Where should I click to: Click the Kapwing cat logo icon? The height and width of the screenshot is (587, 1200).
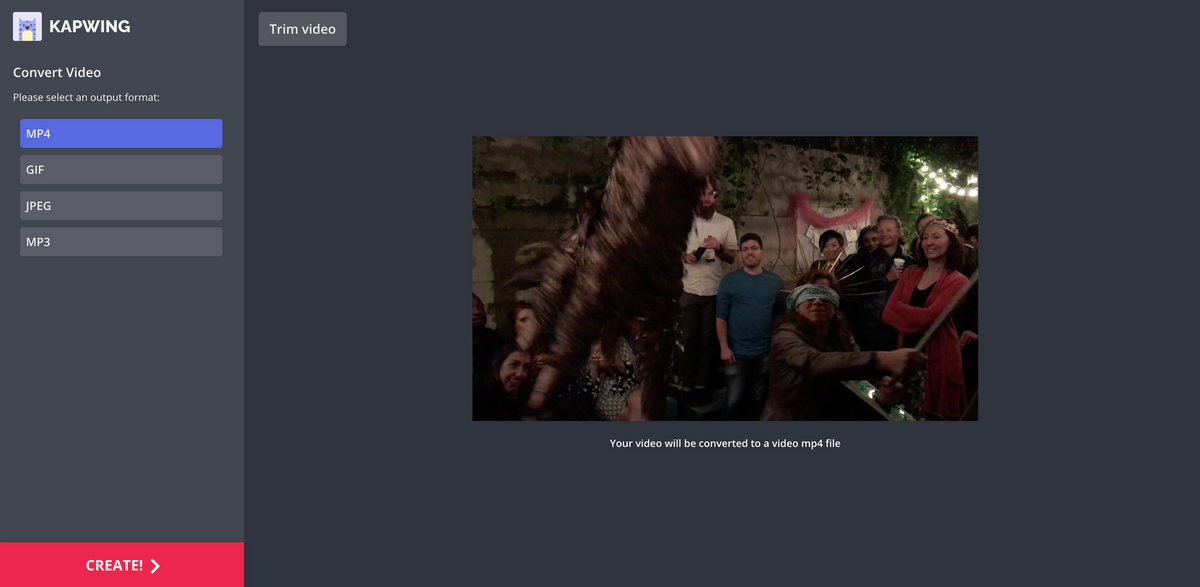[x=27, y=27]
